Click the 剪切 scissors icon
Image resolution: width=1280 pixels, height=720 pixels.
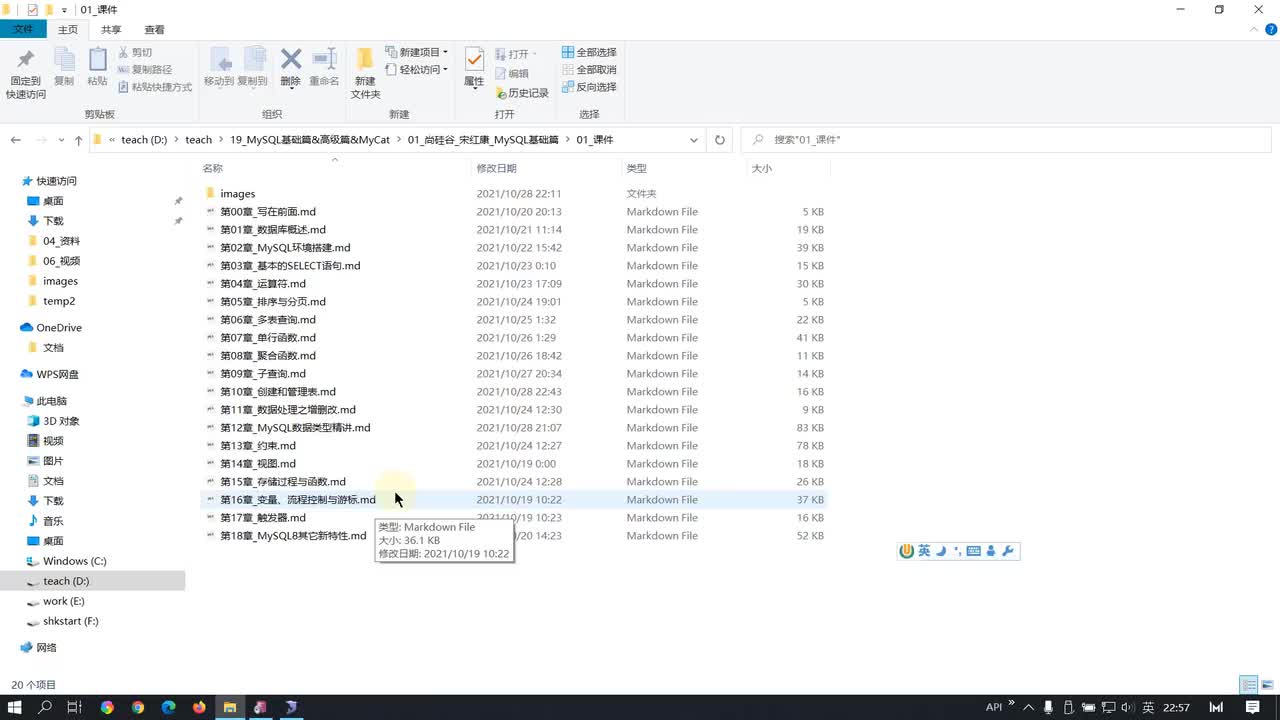[x=124, y=52]
